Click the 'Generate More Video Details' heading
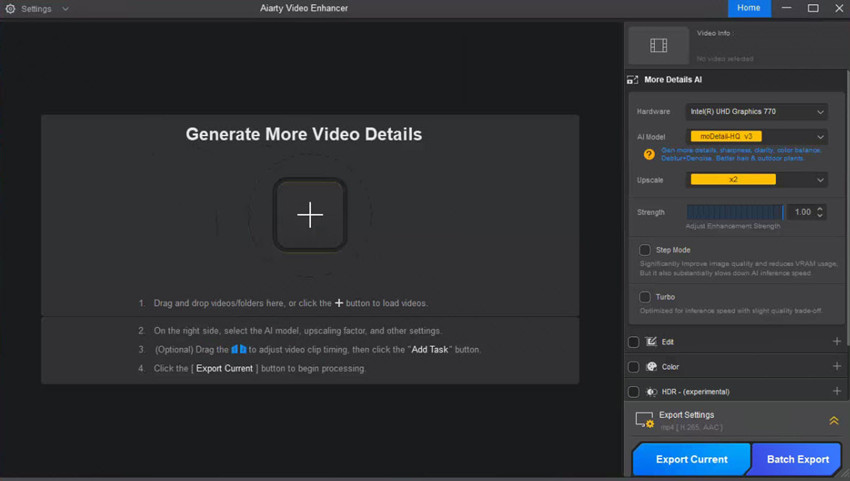 pyautogui.click(x=304, y=134)
